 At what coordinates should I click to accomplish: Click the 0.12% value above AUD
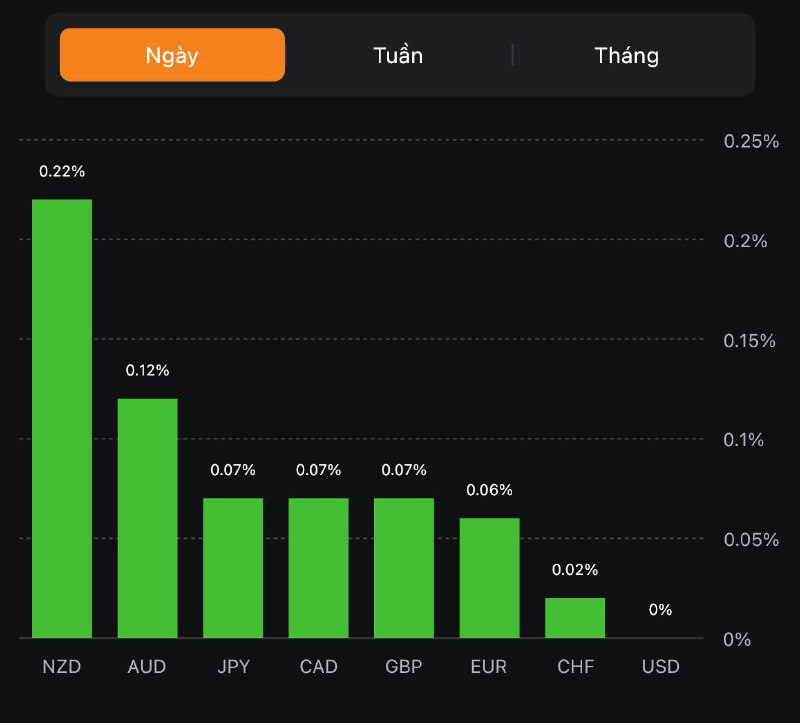click(148, 370)
